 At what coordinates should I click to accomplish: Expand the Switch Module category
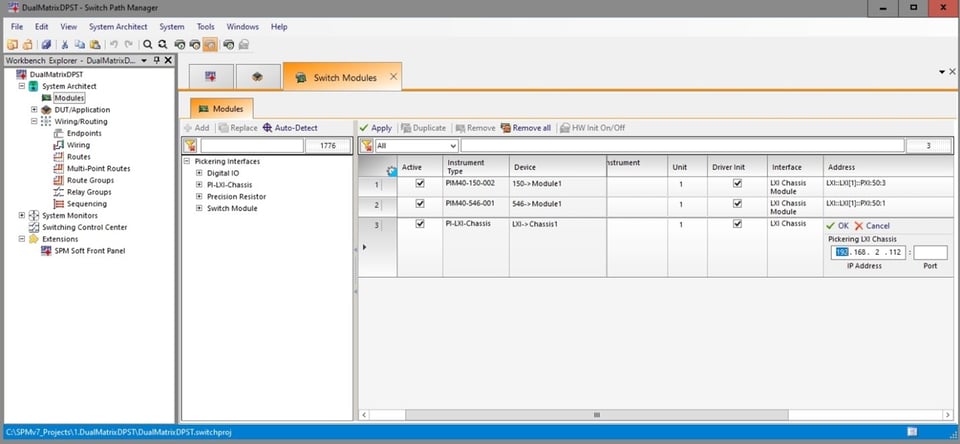(x=199, y=208)
